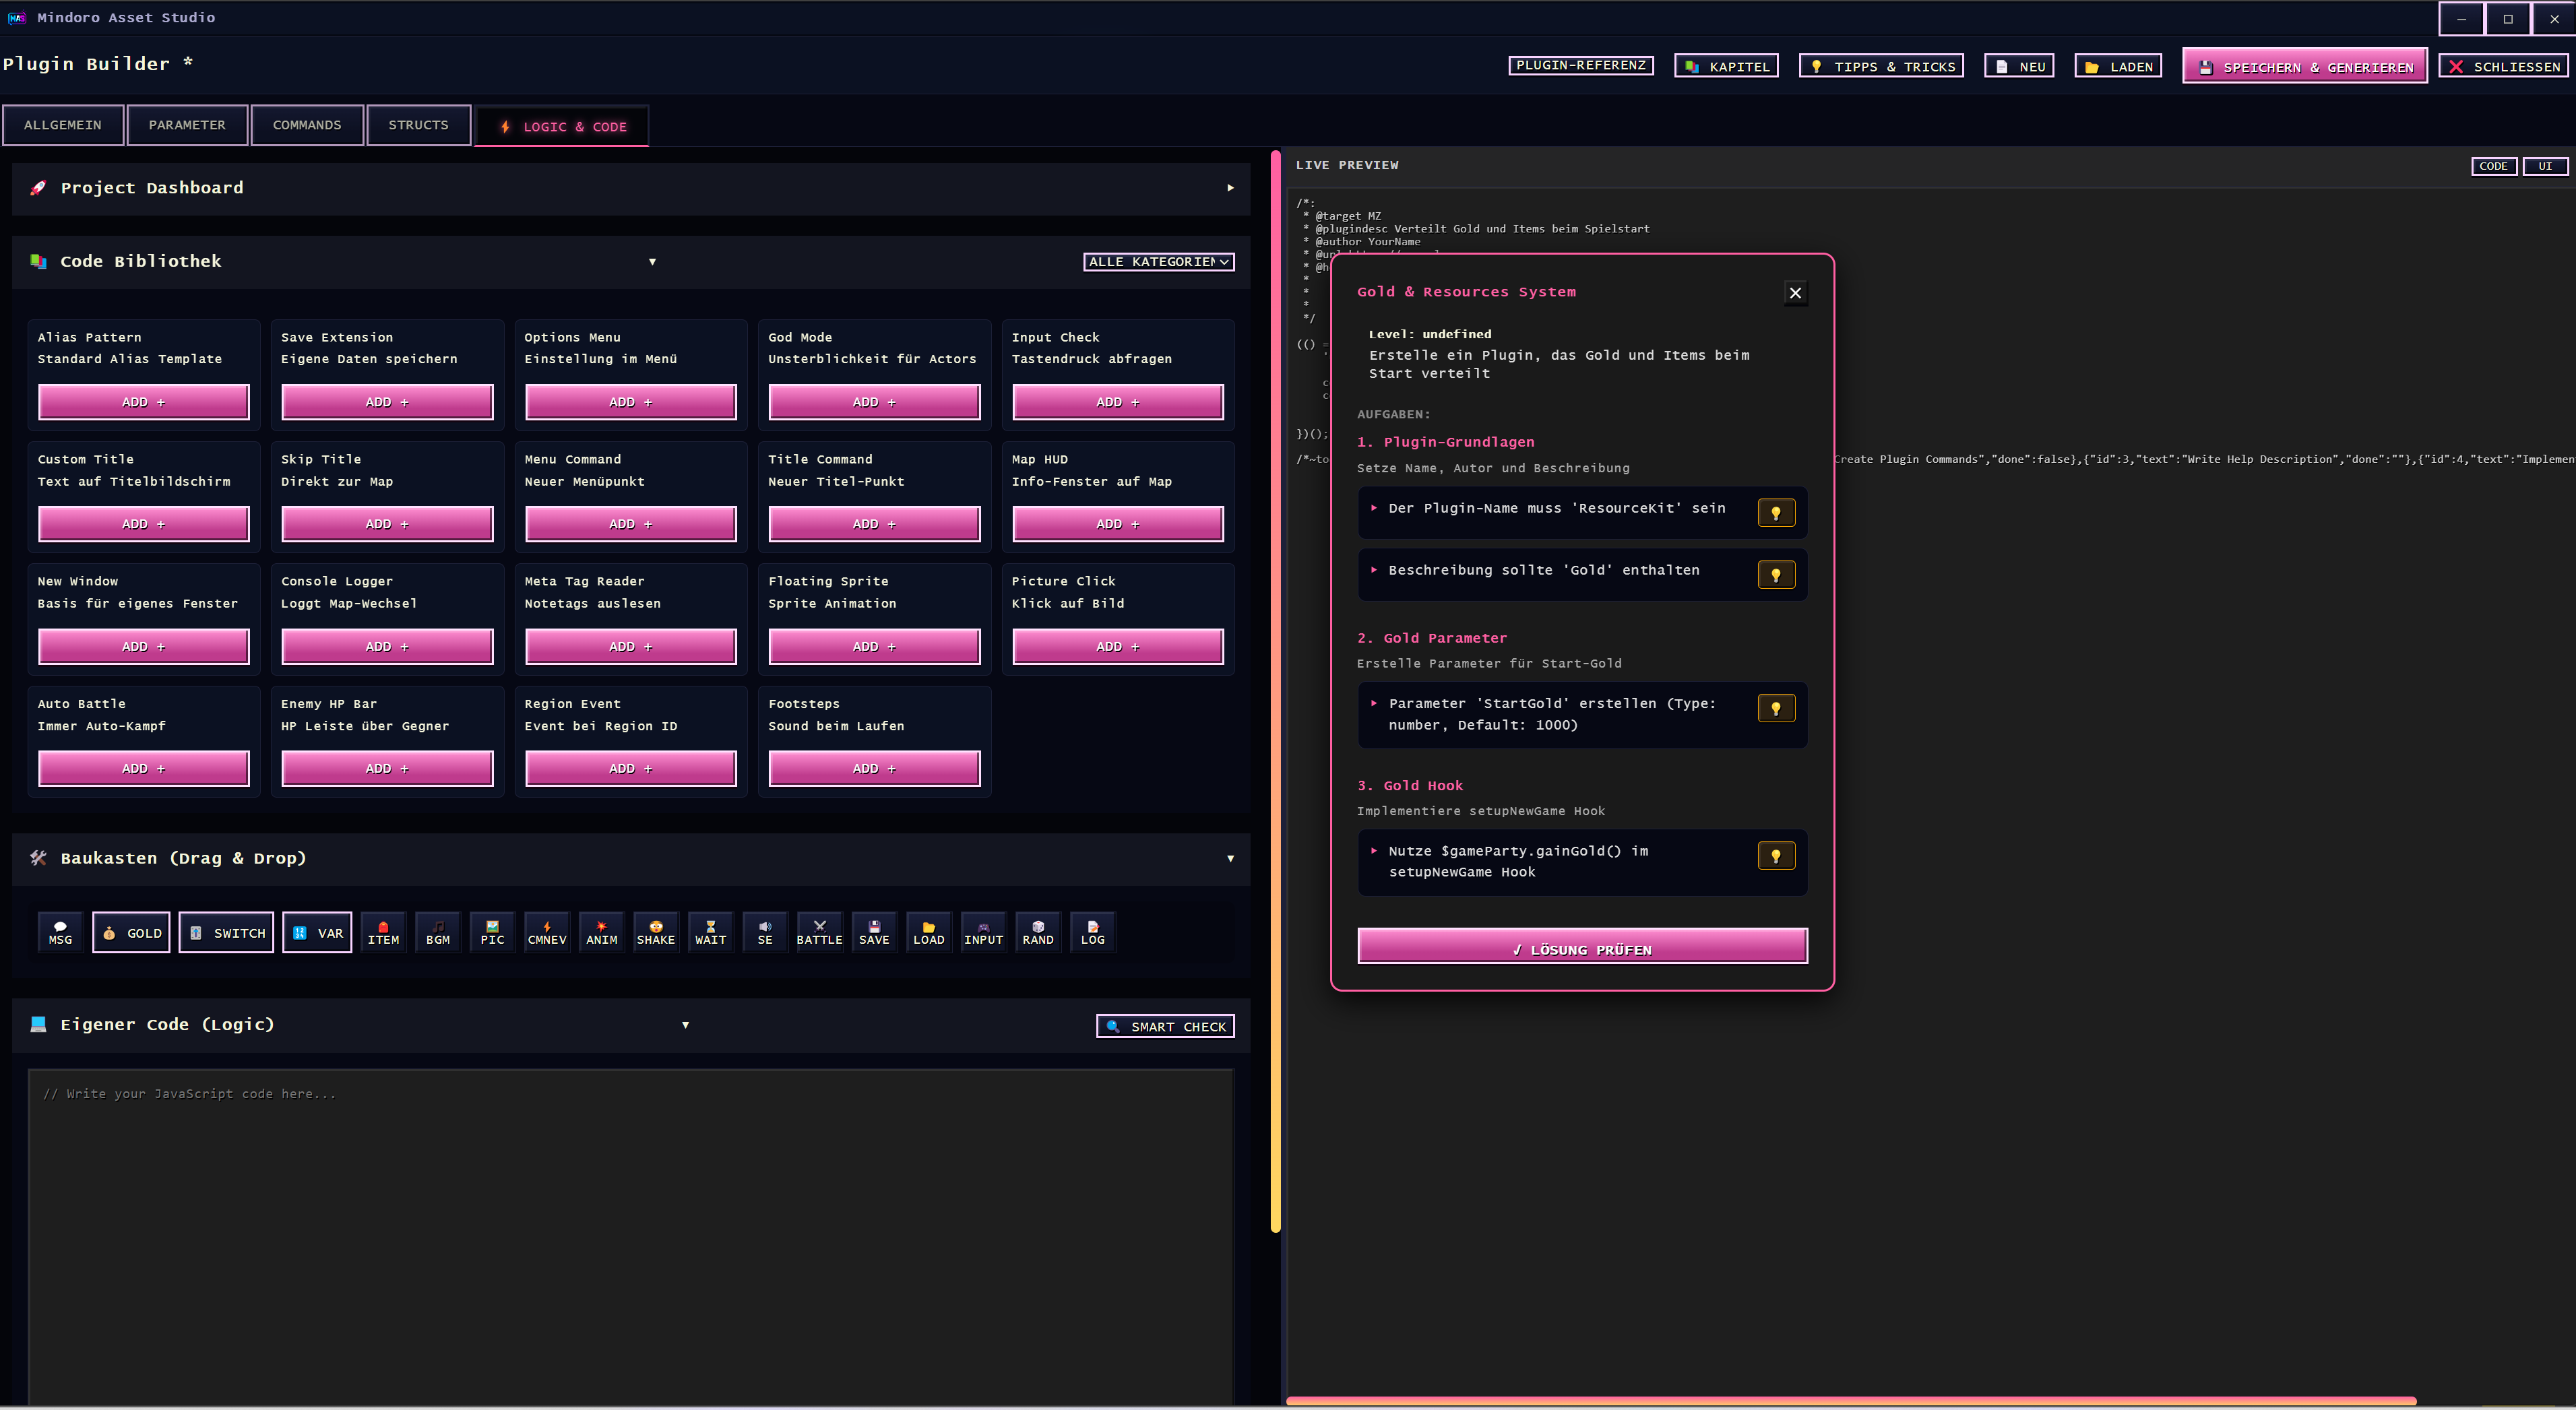Select the WAIT hourglass block

[x=710, y=932]
